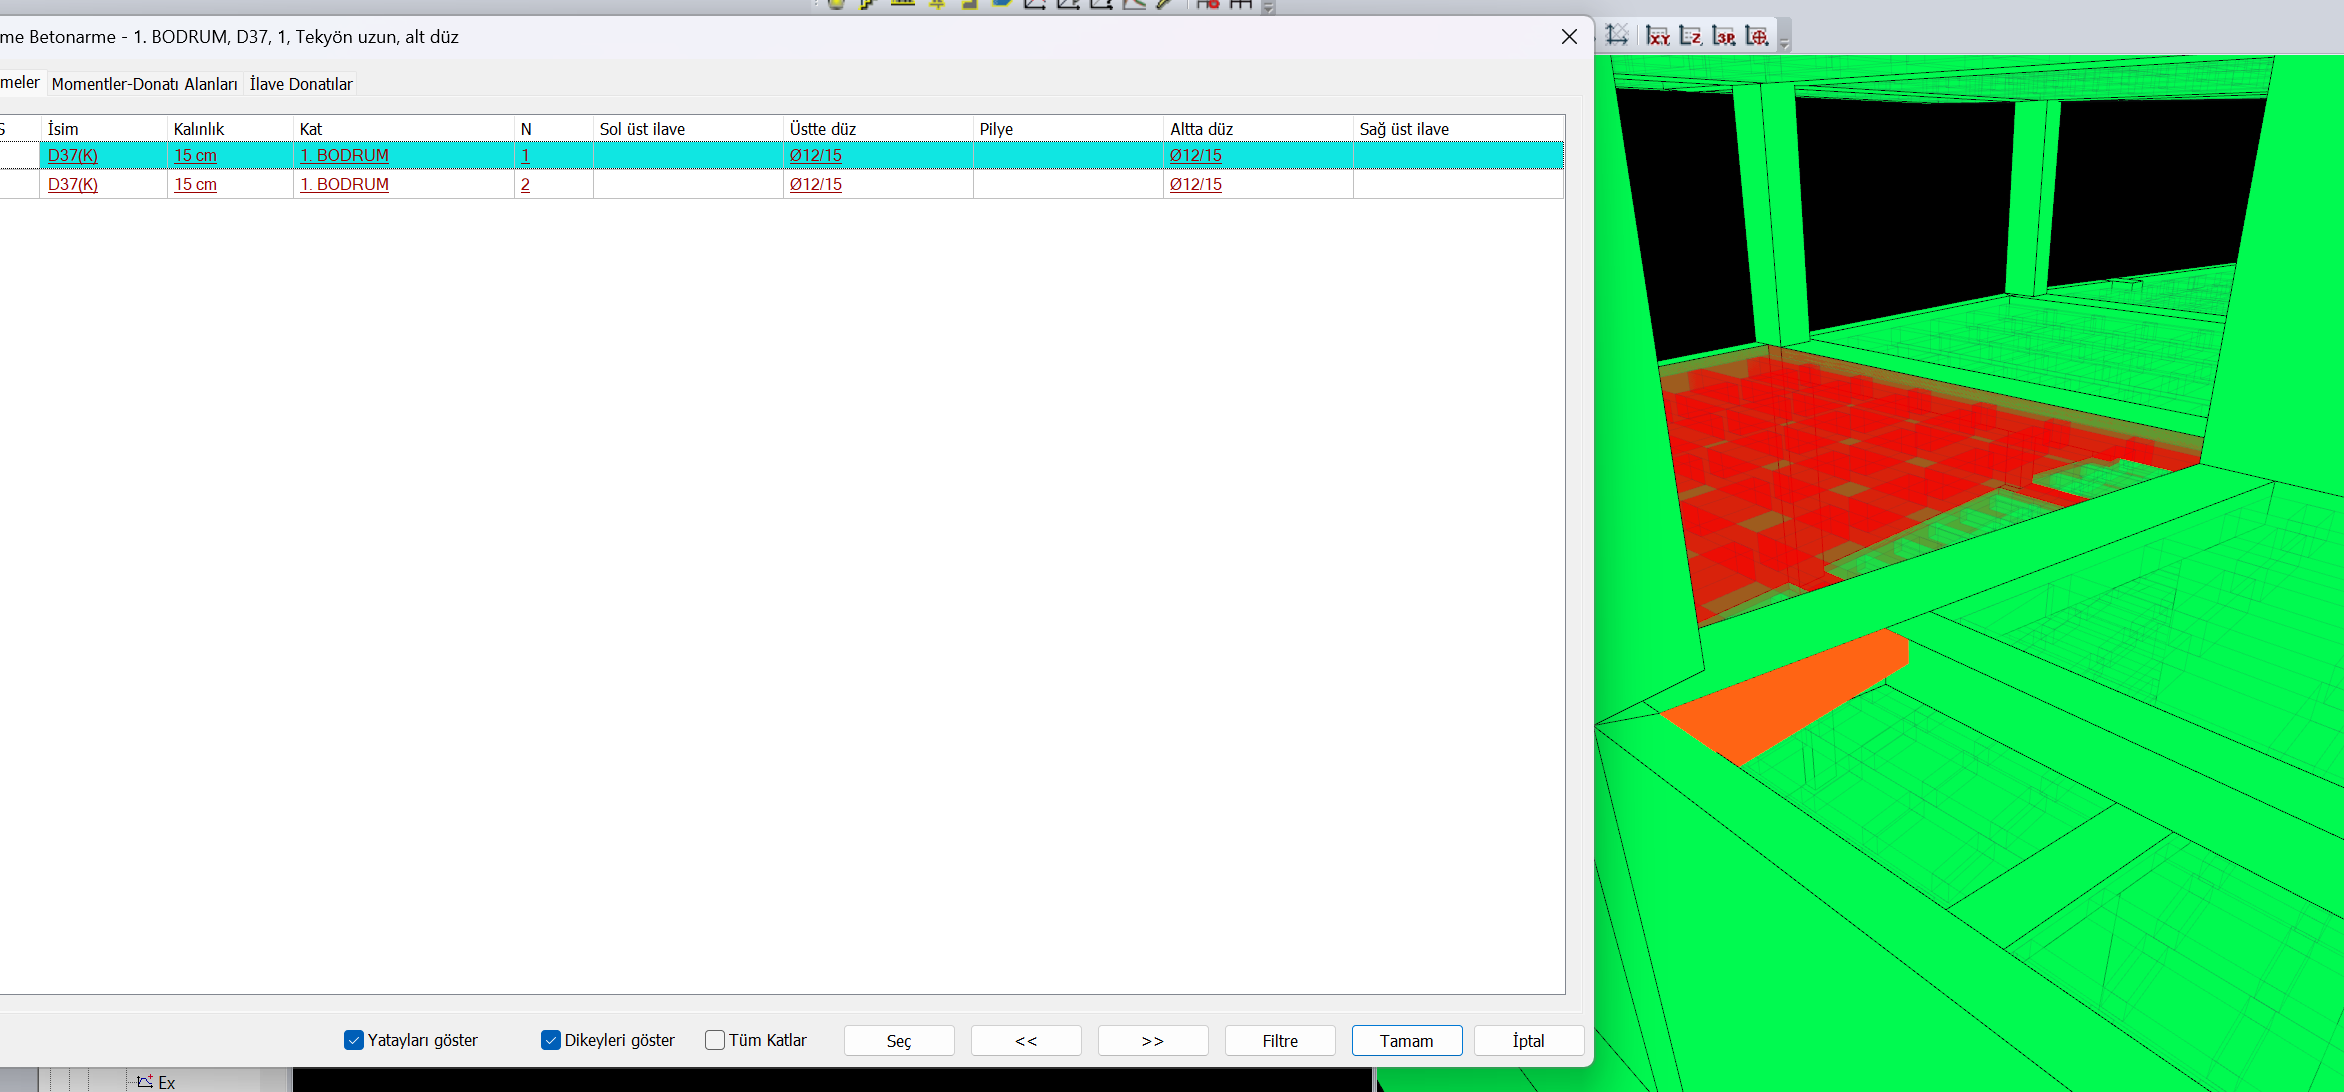Select the XY working plane icon

(1657, 36)
